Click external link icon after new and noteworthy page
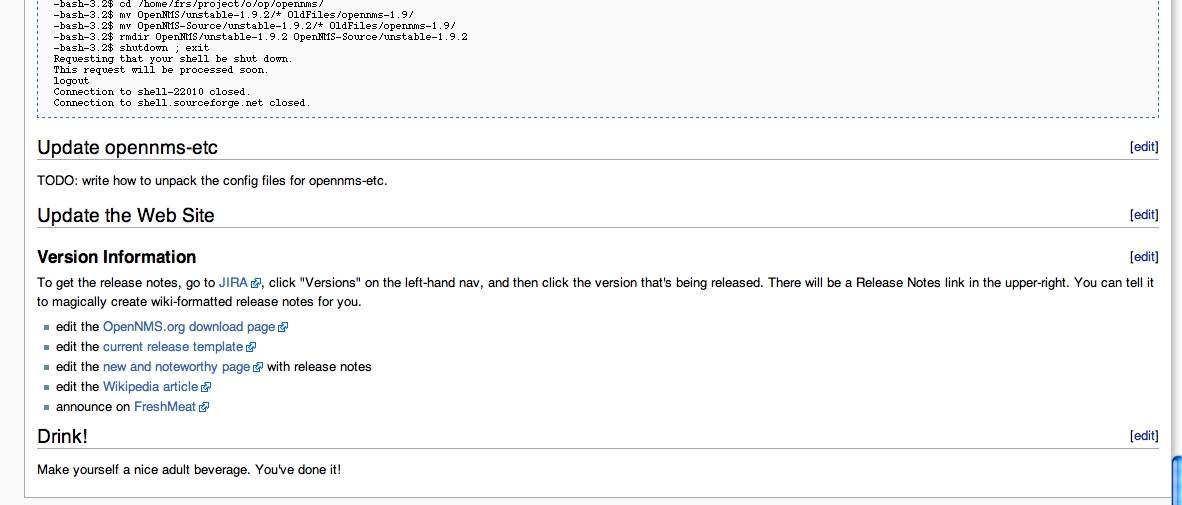The width and height of the screenshot is (1182, 505). (258, 368)
